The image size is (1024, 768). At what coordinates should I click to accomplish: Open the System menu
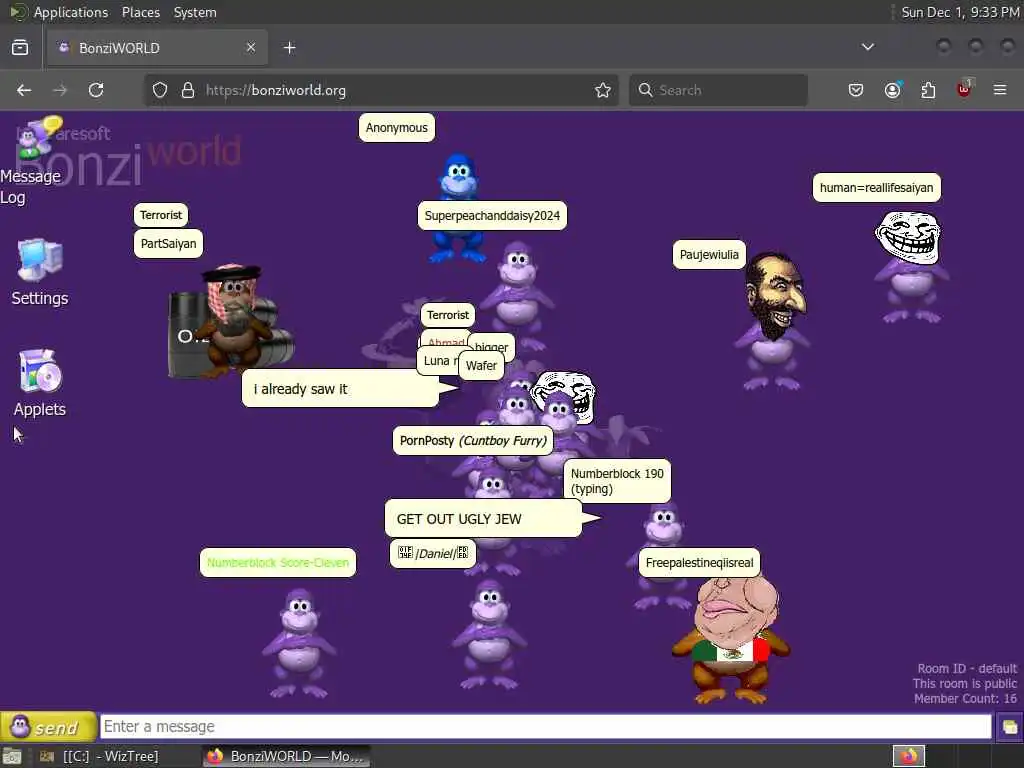pos(195,12)
